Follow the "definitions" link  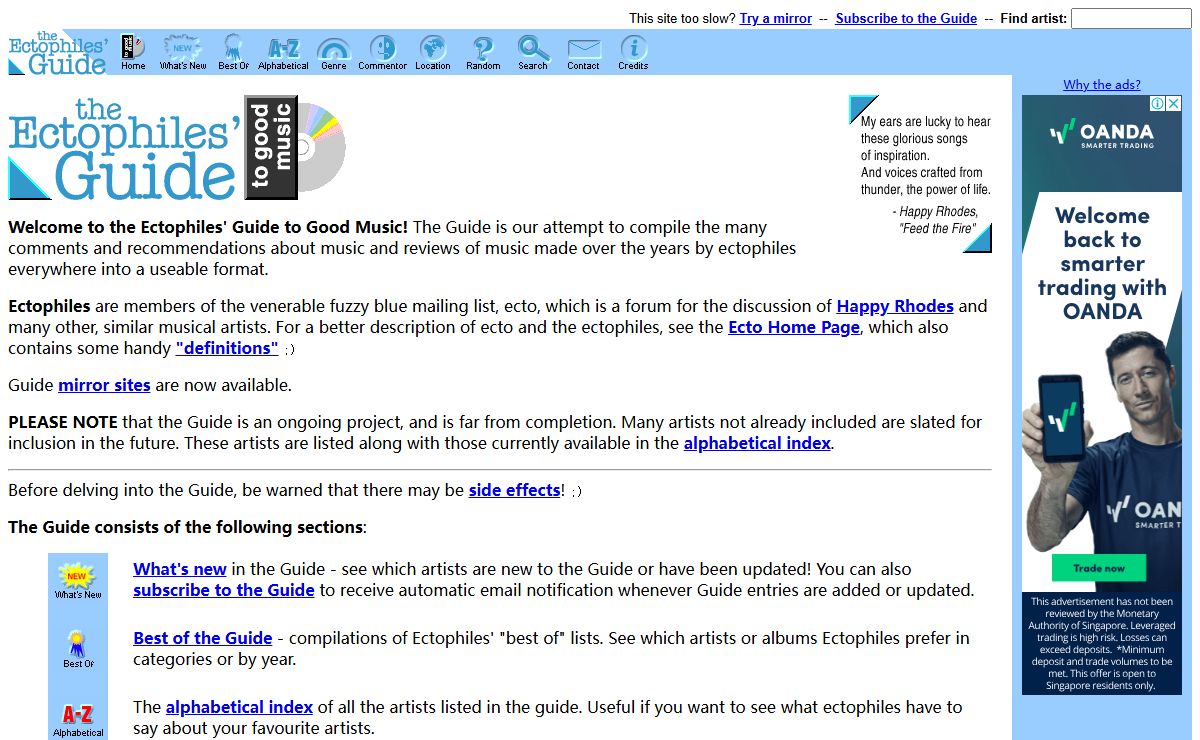point(227,348)
